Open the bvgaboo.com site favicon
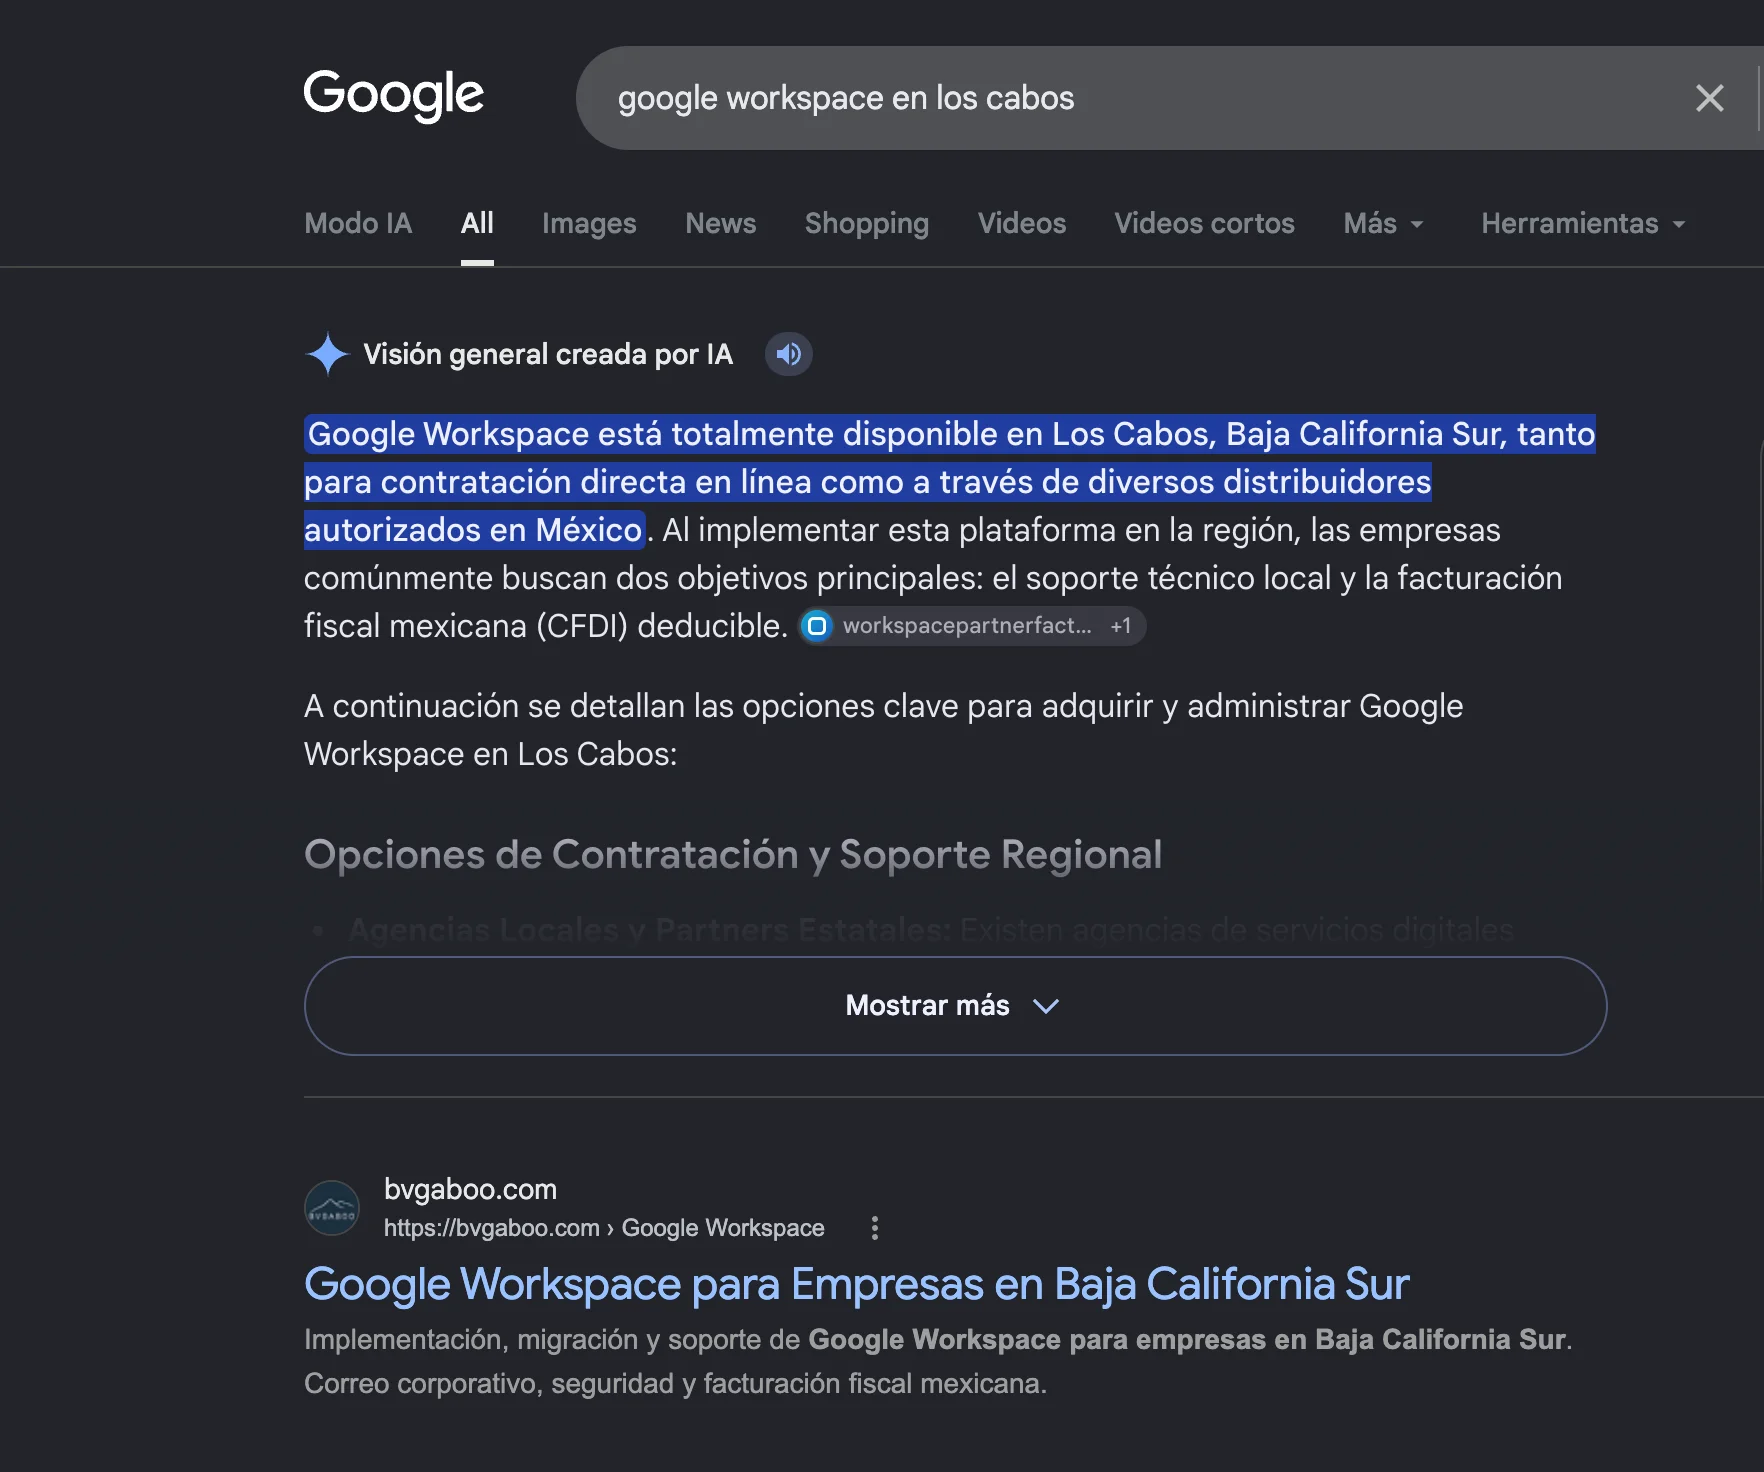 (332, 1208)
